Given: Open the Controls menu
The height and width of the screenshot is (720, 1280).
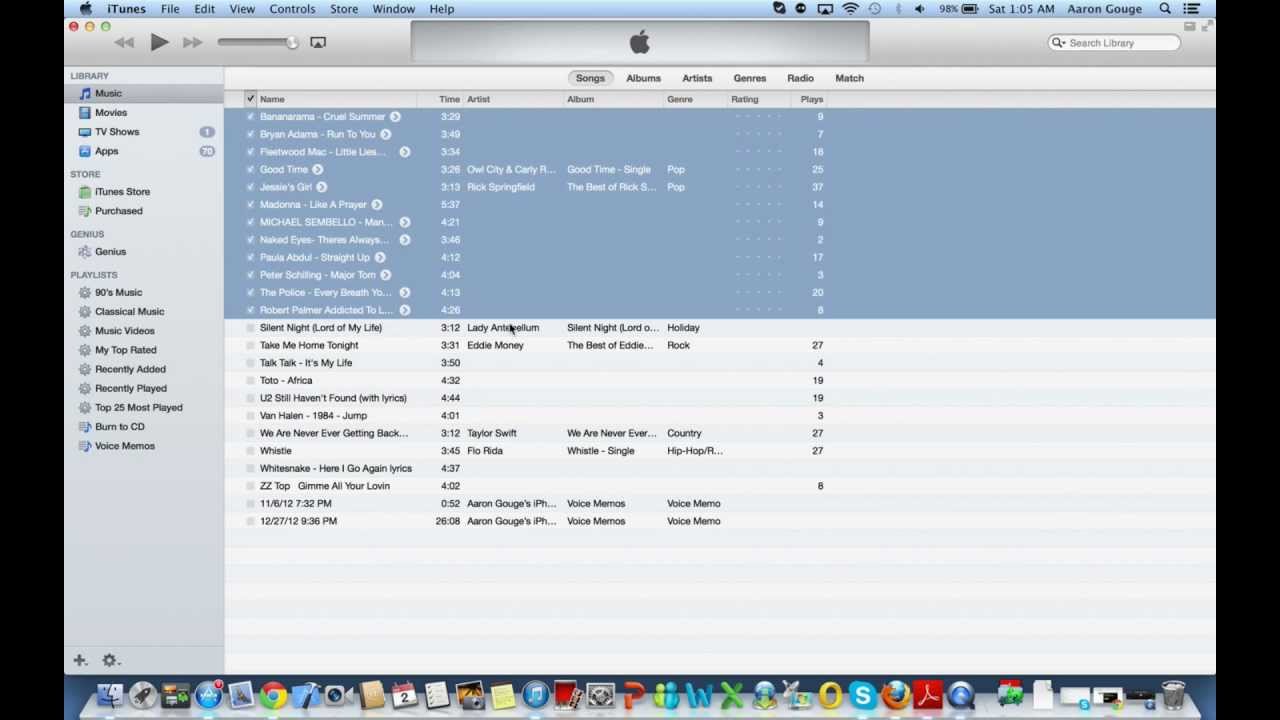Looking at the screenshot, I should (x=292, y=9).
